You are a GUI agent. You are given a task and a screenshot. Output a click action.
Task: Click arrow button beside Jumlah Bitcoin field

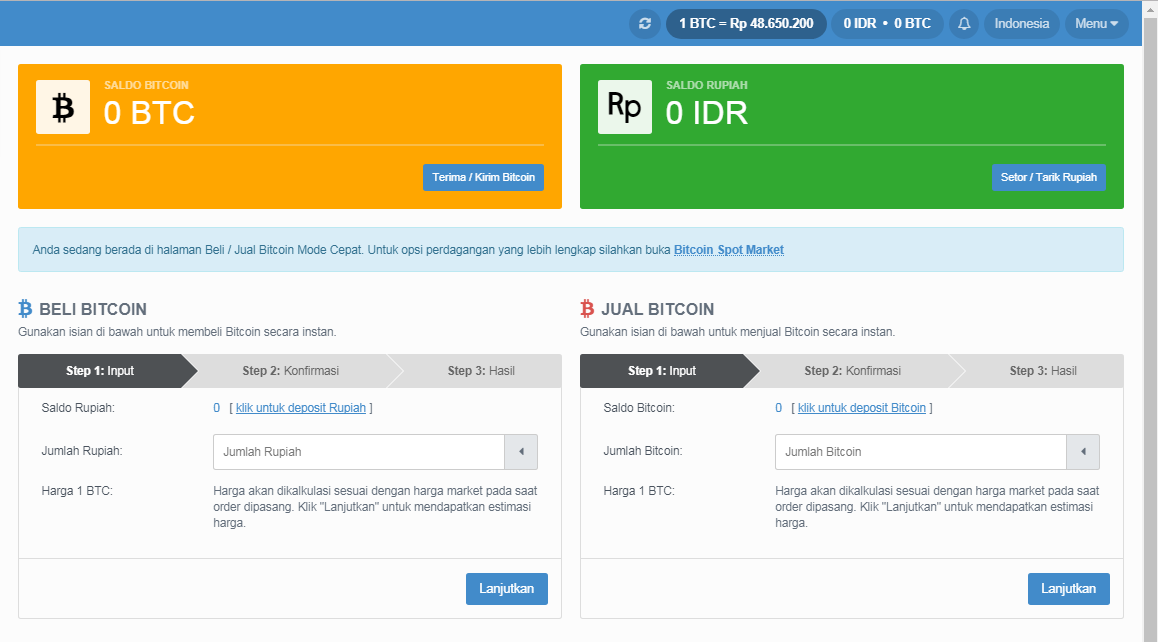tap(1083, 452)
